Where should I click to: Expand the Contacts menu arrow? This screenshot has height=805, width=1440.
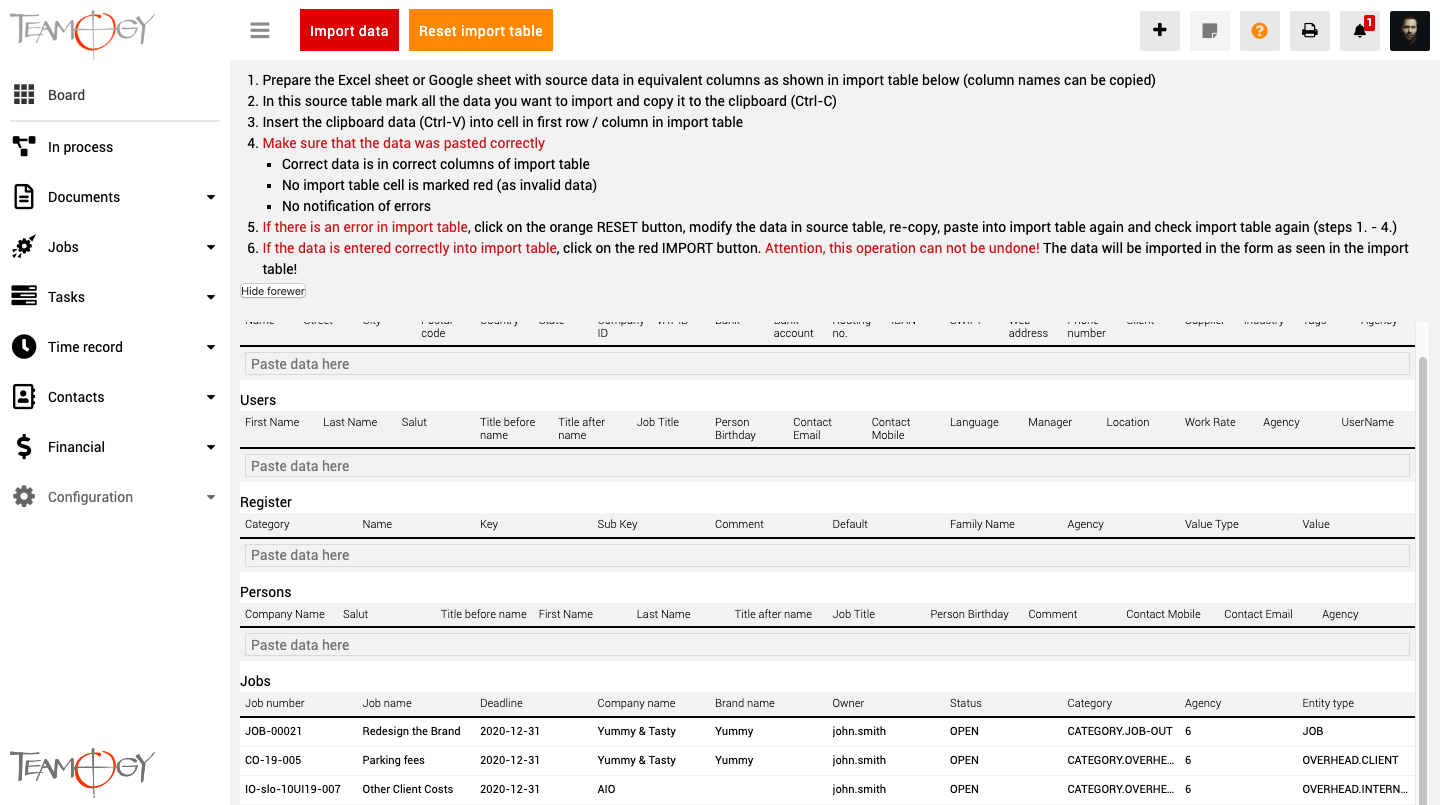(x=211, y=397)
